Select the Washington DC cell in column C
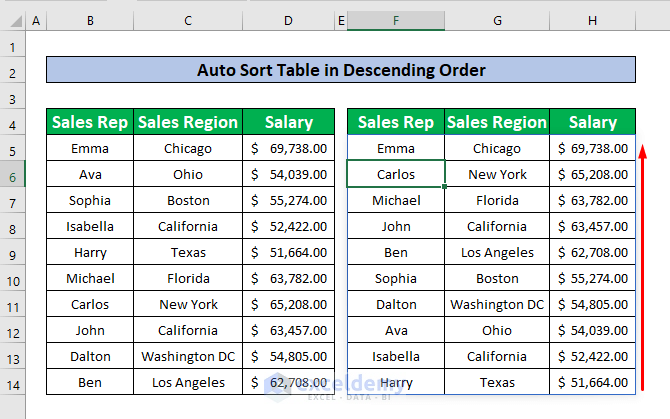This screenshot has width=670, height=419. (189, 356)
